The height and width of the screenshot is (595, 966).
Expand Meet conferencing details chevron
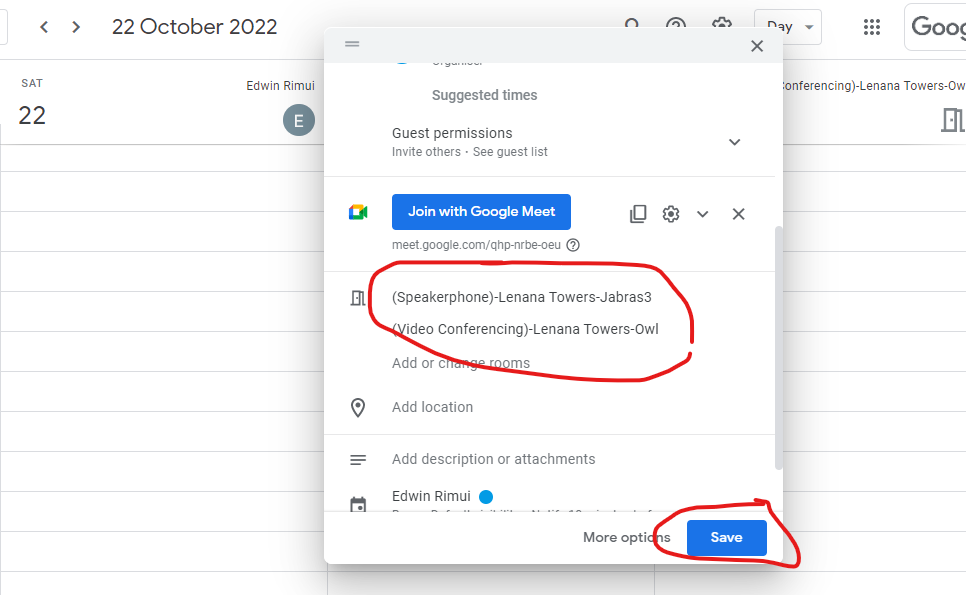tap(703, 214)
